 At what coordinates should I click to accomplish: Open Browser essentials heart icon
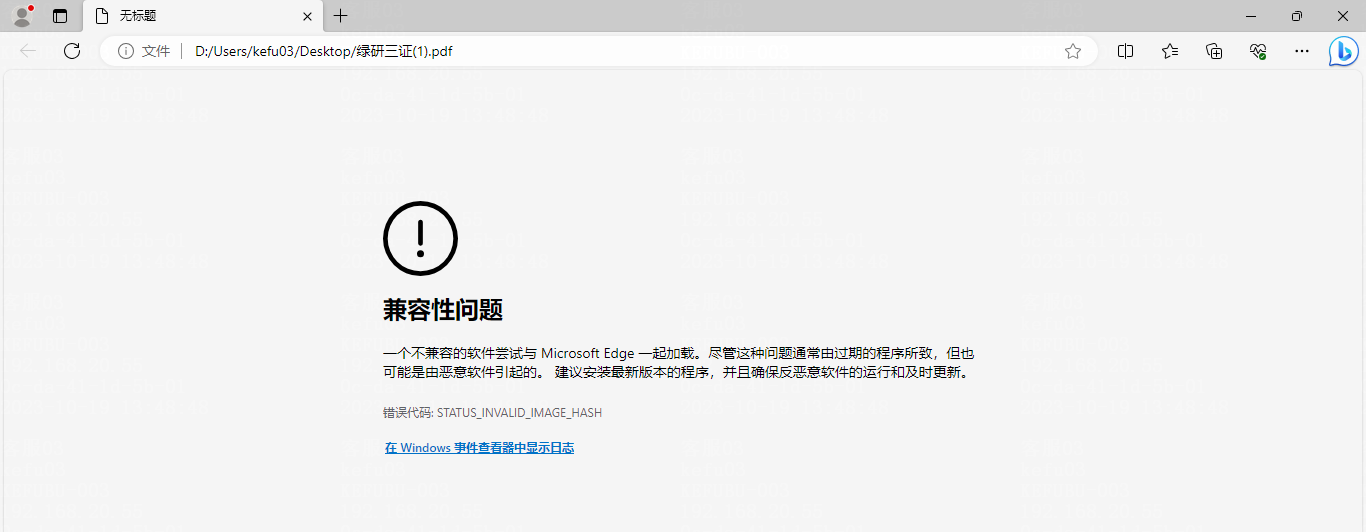[1258, 51]
